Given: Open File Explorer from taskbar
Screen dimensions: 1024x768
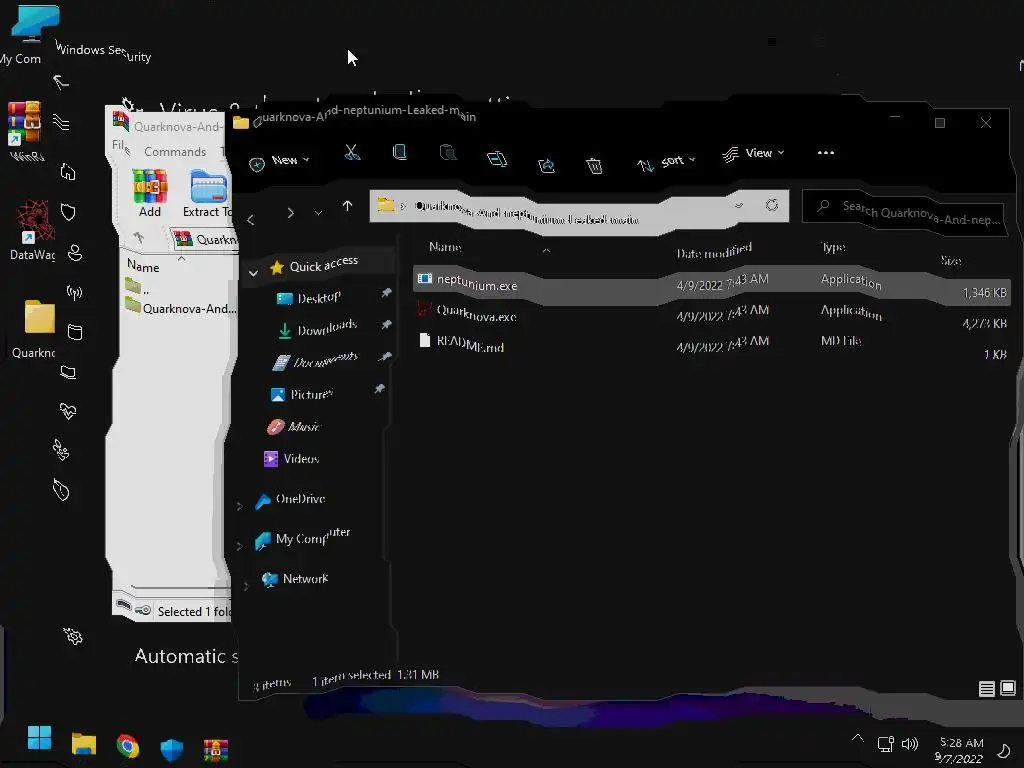Looking at the screenshot, I should tap(84, 744).
